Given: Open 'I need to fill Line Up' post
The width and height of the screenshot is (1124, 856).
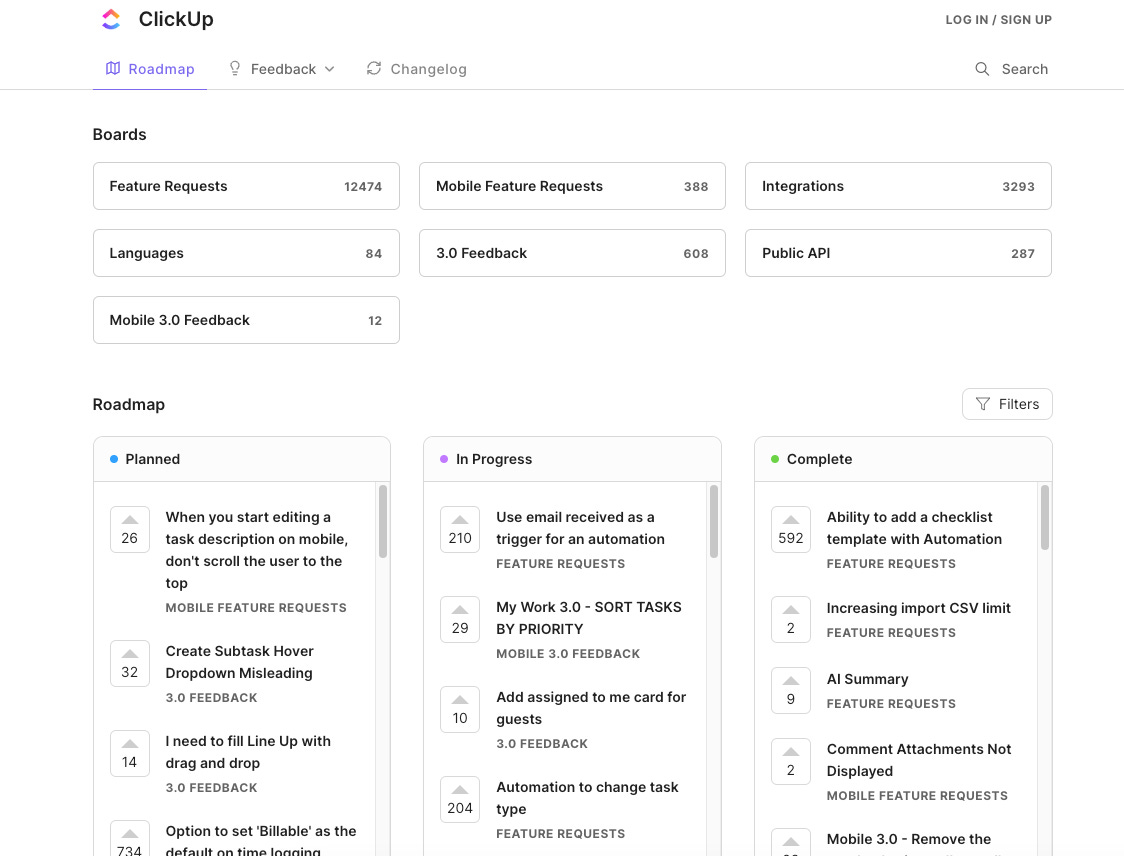Looking at the screenshot, I should click(x=248, y=752).
